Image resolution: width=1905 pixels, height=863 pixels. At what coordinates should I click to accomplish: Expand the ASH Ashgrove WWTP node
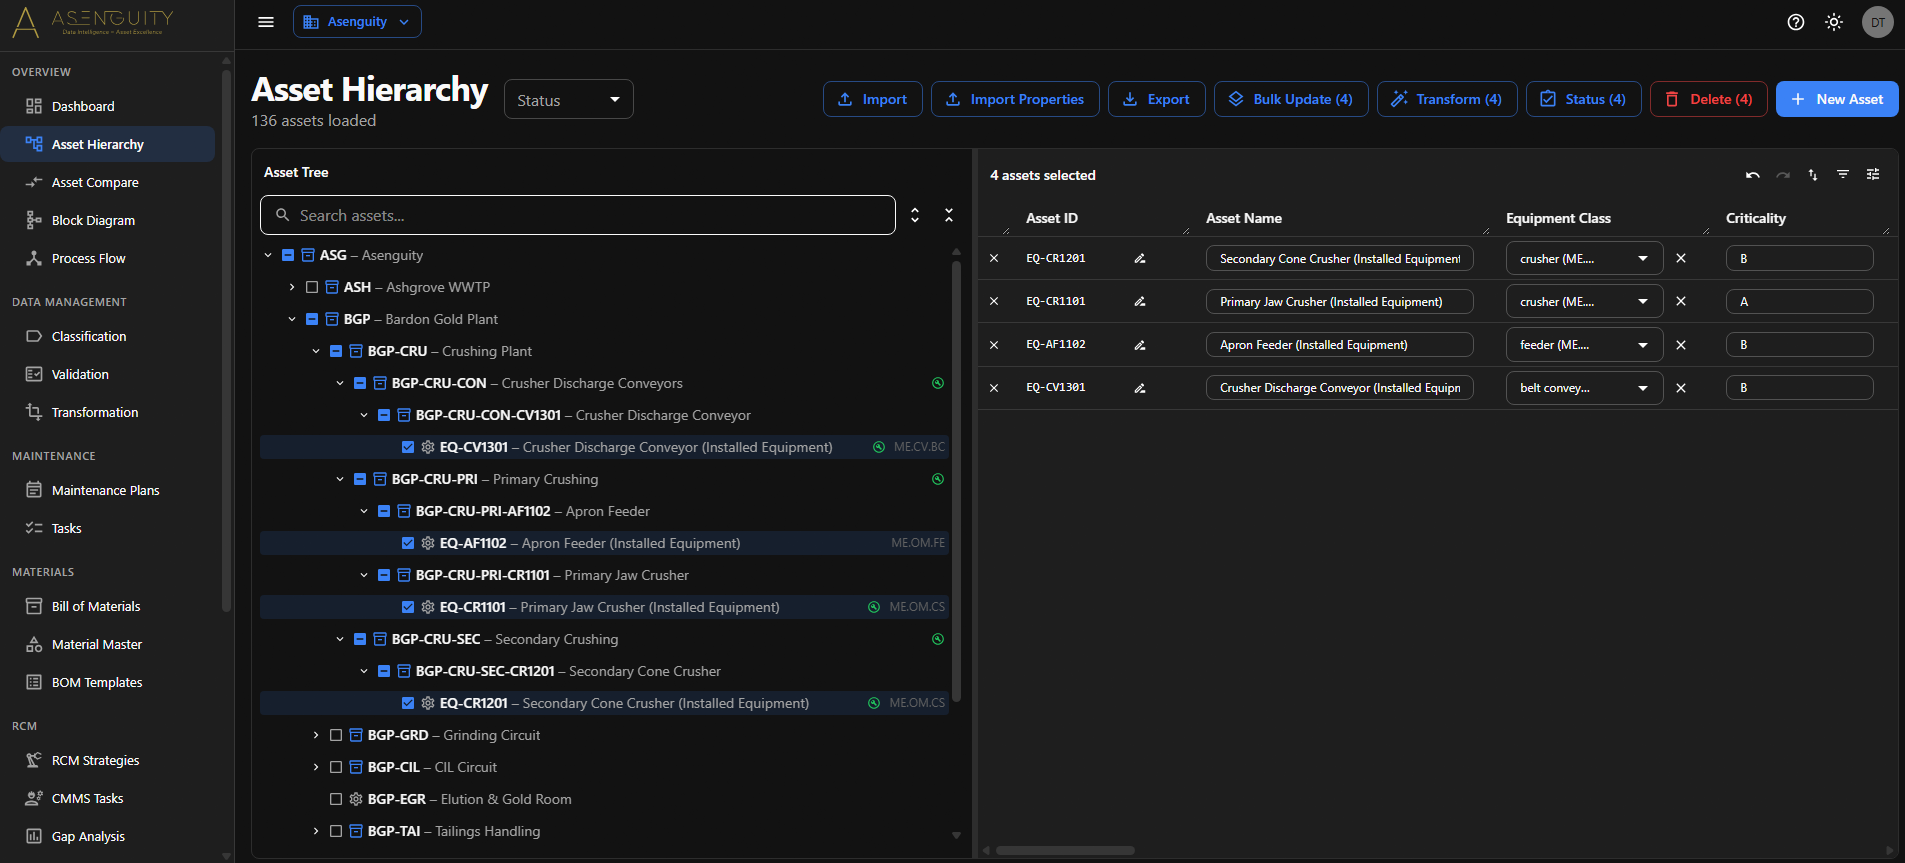(x=292, y=287)
